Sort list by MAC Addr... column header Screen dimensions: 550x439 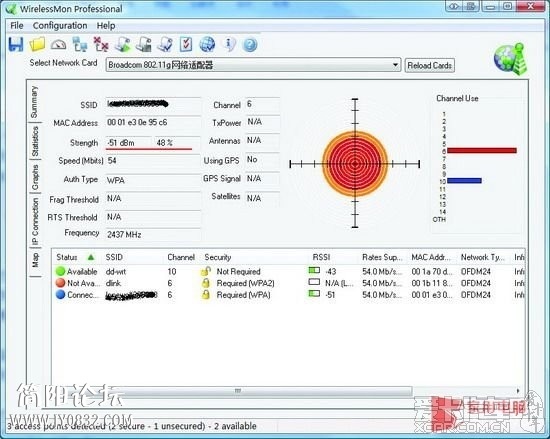point(431,257)
